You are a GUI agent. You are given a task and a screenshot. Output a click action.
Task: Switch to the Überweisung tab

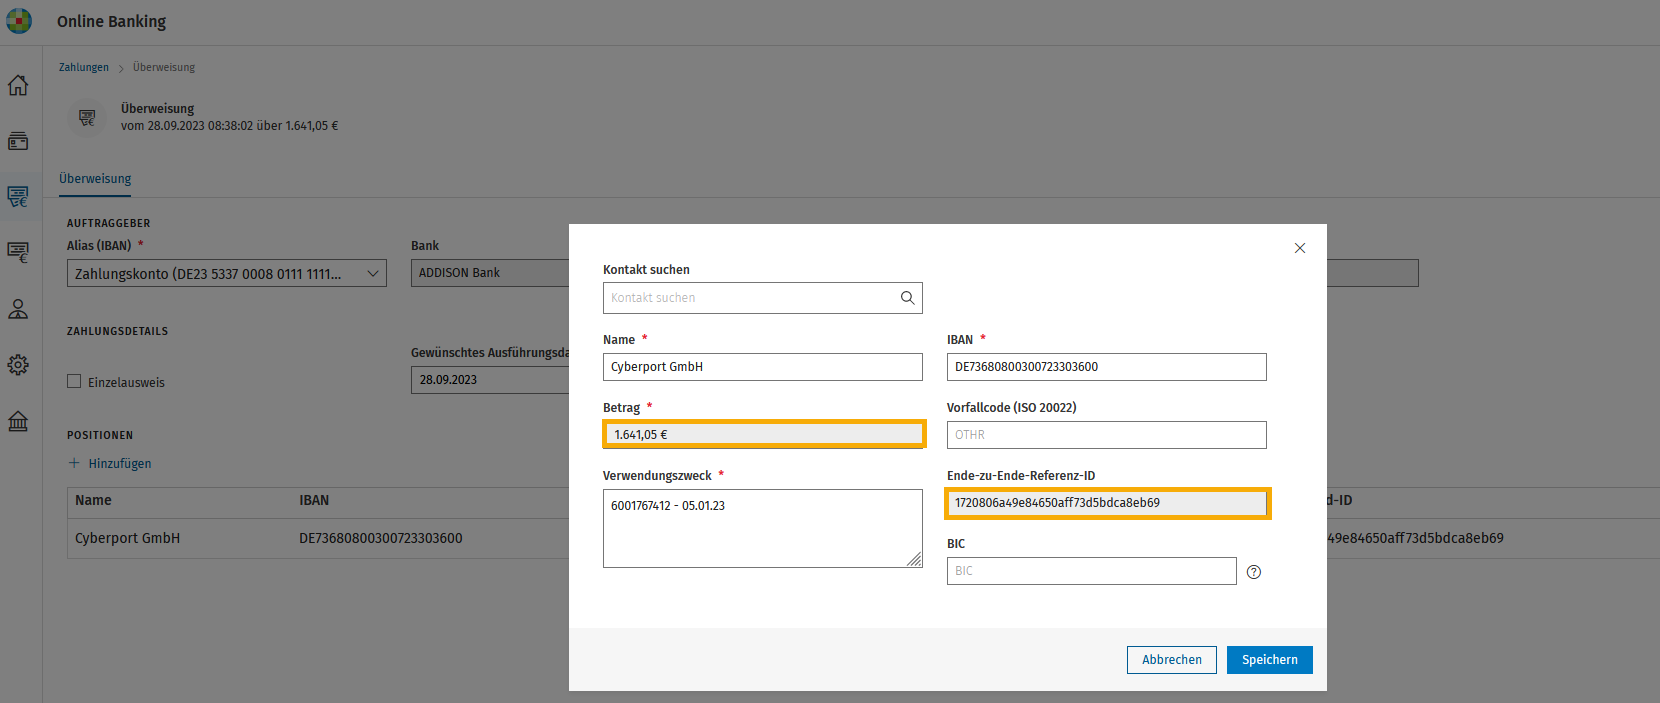coord(95,179)
